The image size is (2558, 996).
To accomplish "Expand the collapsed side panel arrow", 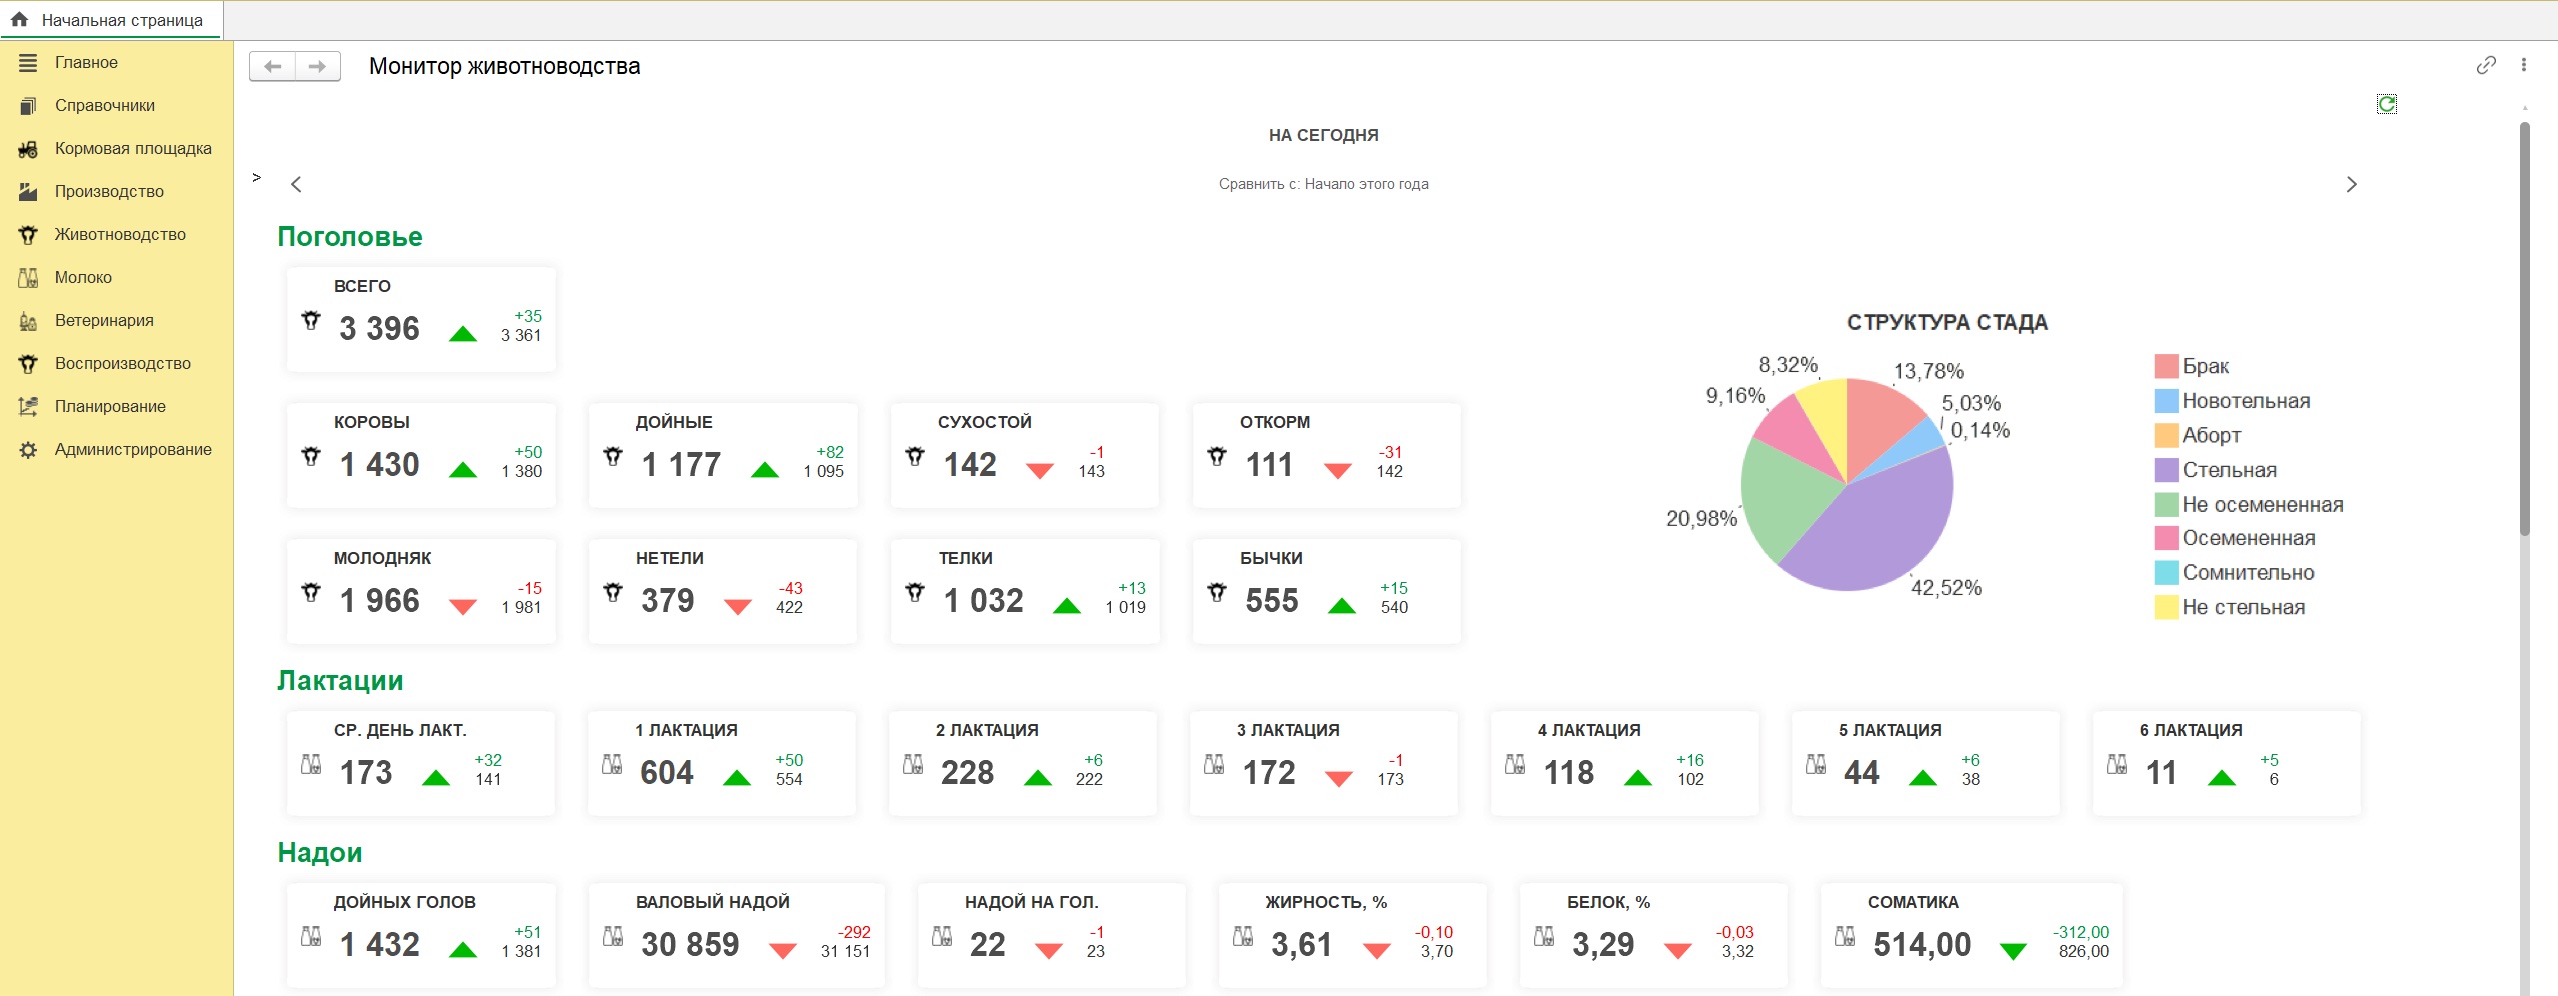I will click(x=257, y=177).
